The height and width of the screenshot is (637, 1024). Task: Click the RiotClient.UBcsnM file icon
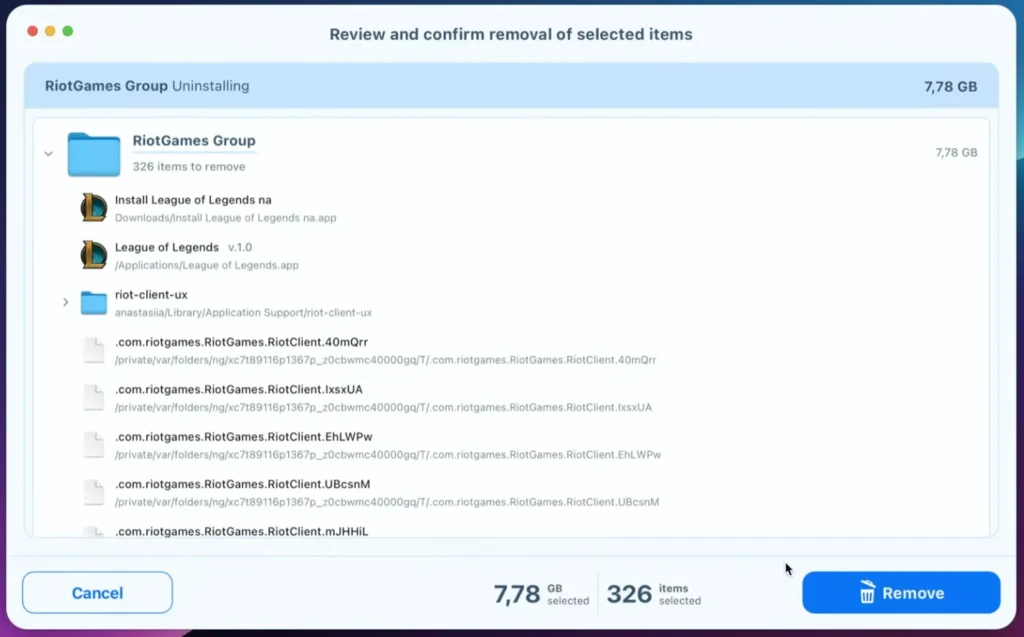tap(94, 492)
